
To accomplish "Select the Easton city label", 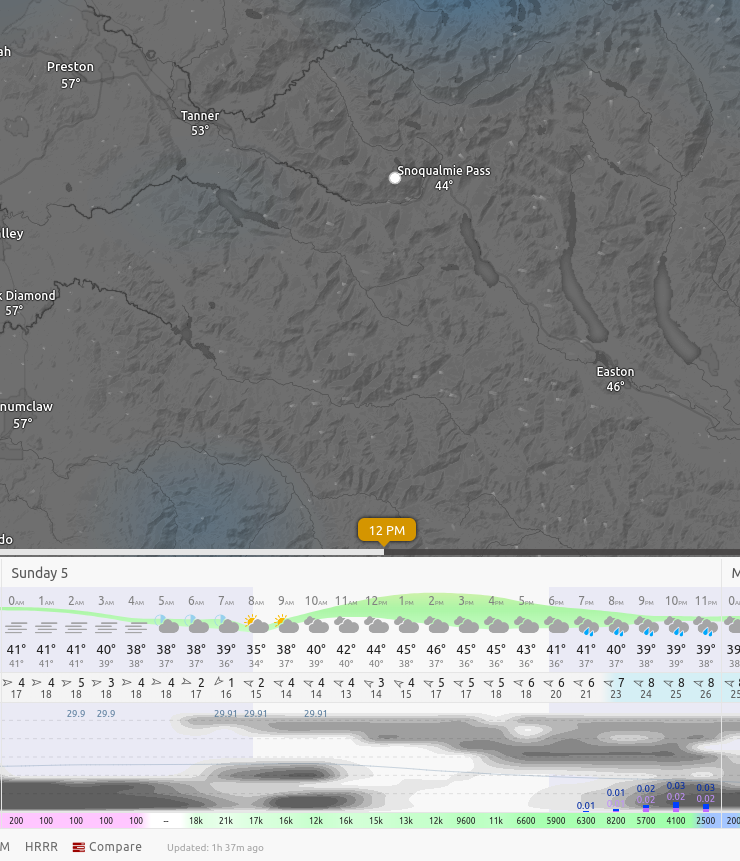I will coord(615,372).
